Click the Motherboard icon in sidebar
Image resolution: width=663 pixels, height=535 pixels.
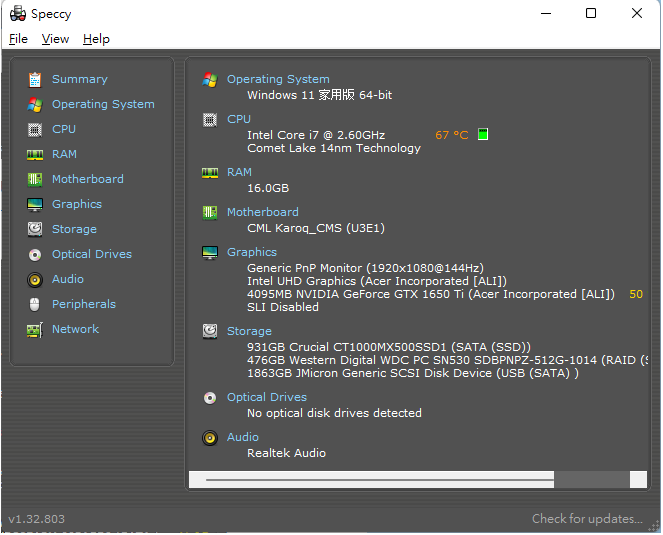pyautogui.click(x=35, y=179)
